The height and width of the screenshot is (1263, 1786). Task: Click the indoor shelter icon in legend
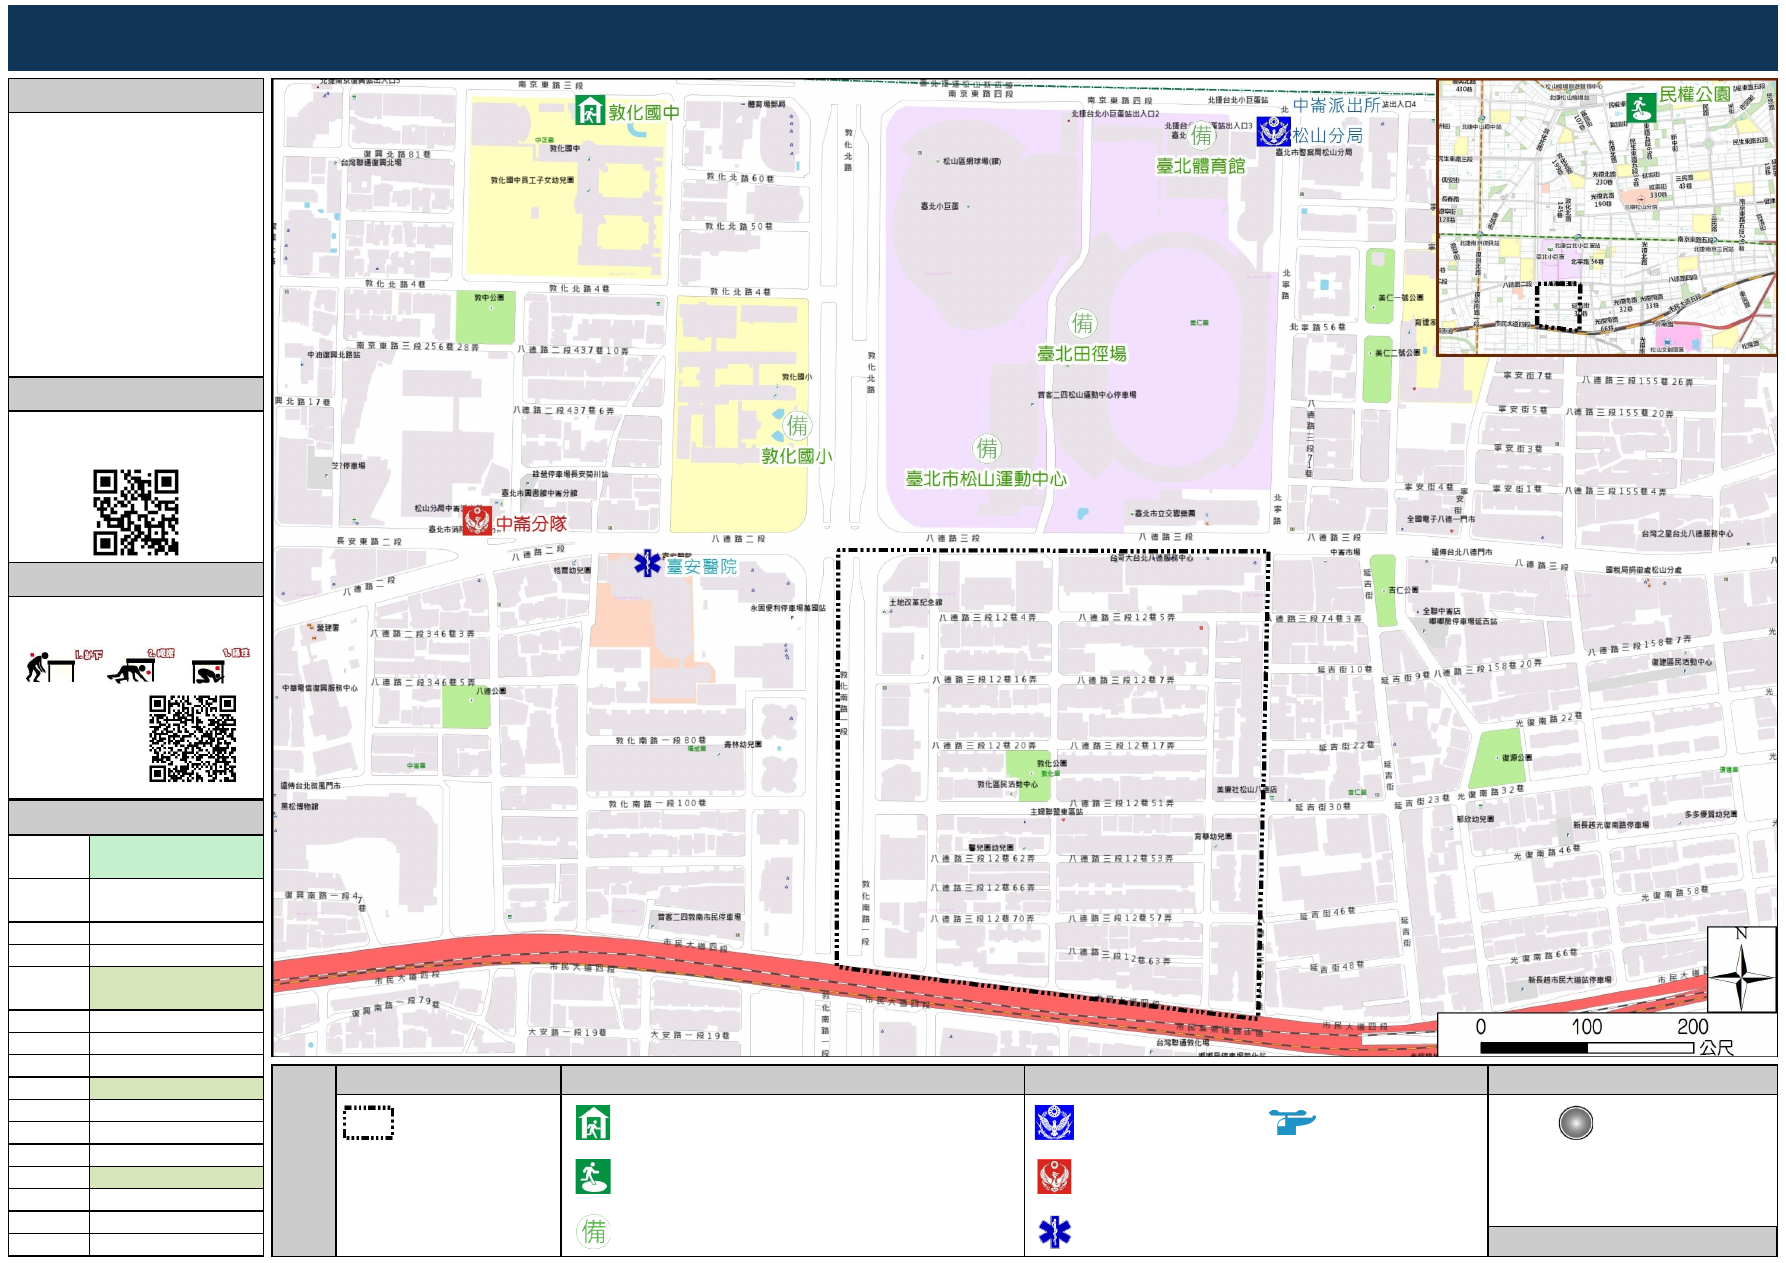click(593, 1122)
